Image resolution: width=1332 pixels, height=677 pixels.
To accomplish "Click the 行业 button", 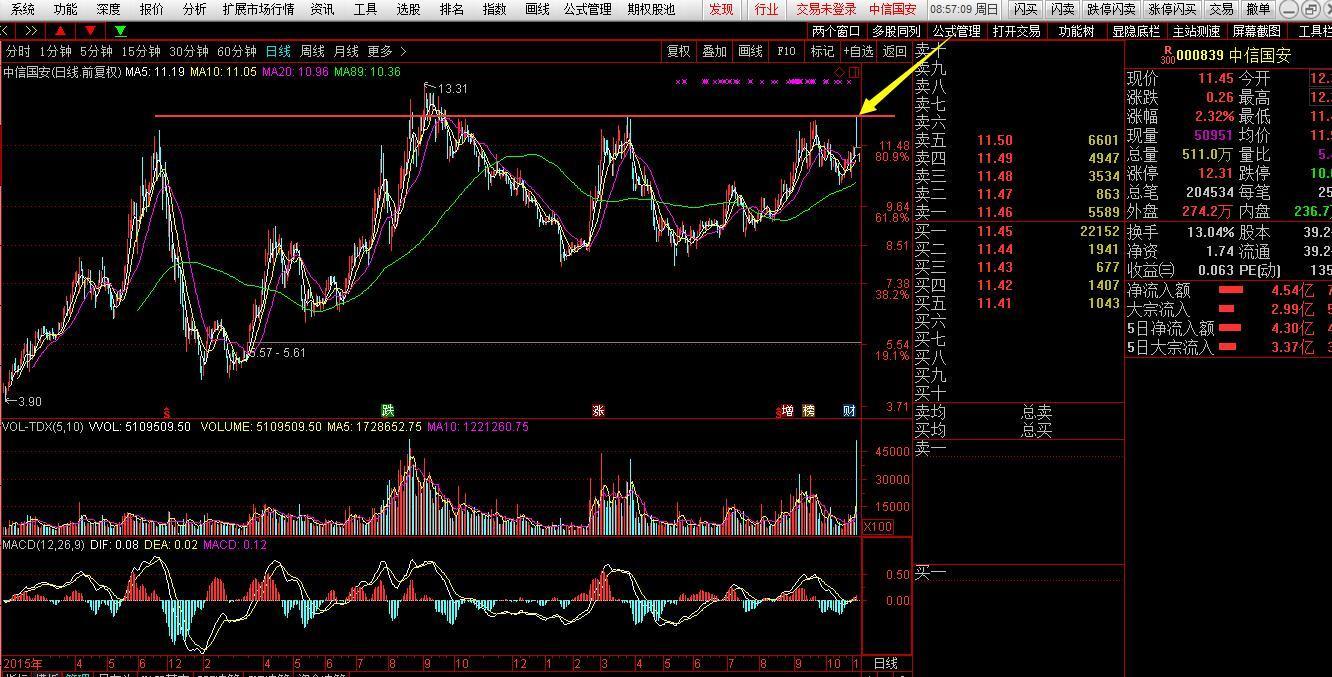I will pyautogui.click(x=766, y=9).
